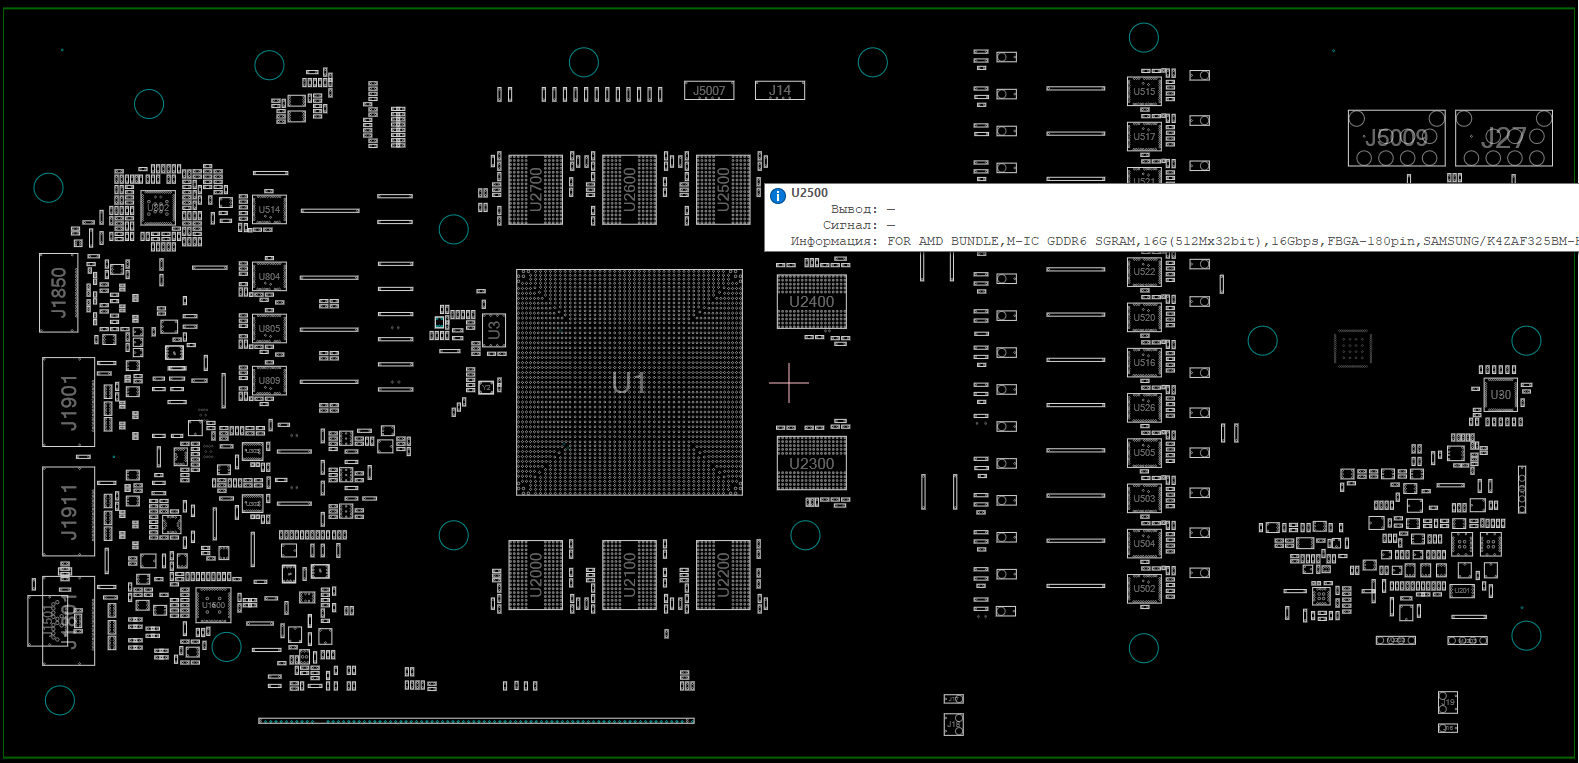
Task: Select power stage U516
Action: tap(1144, 362)
